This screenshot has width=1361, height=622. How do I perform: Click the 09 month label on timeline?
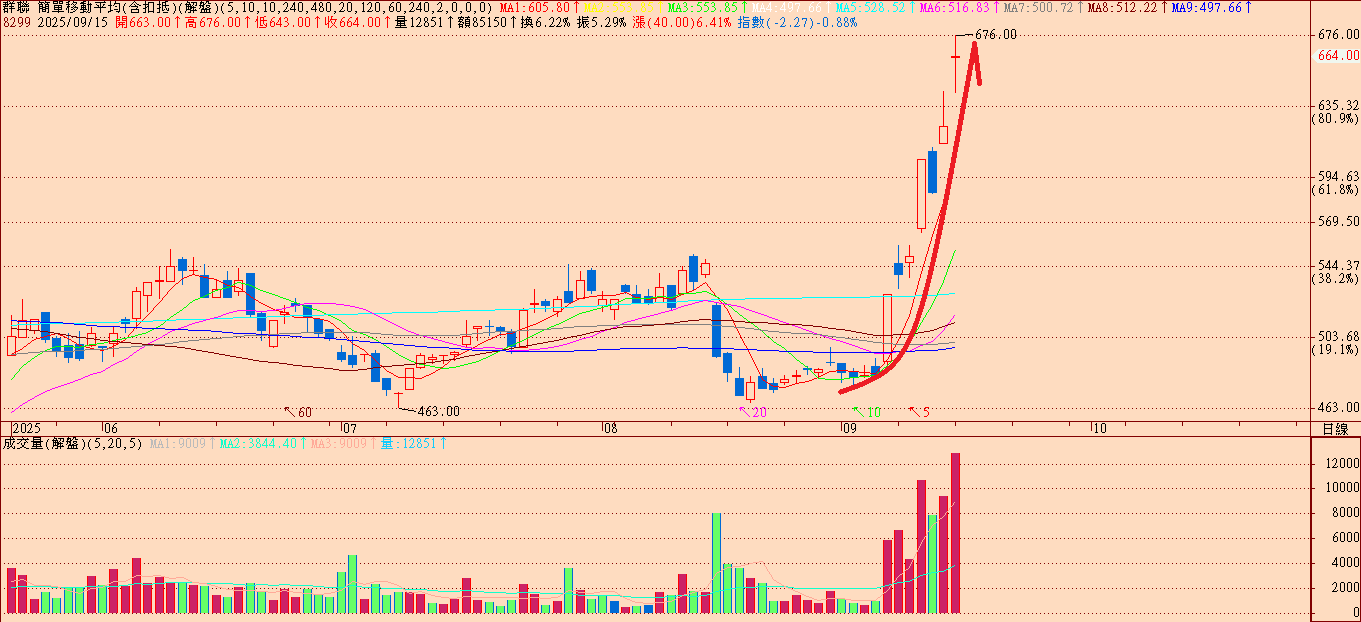848,428
